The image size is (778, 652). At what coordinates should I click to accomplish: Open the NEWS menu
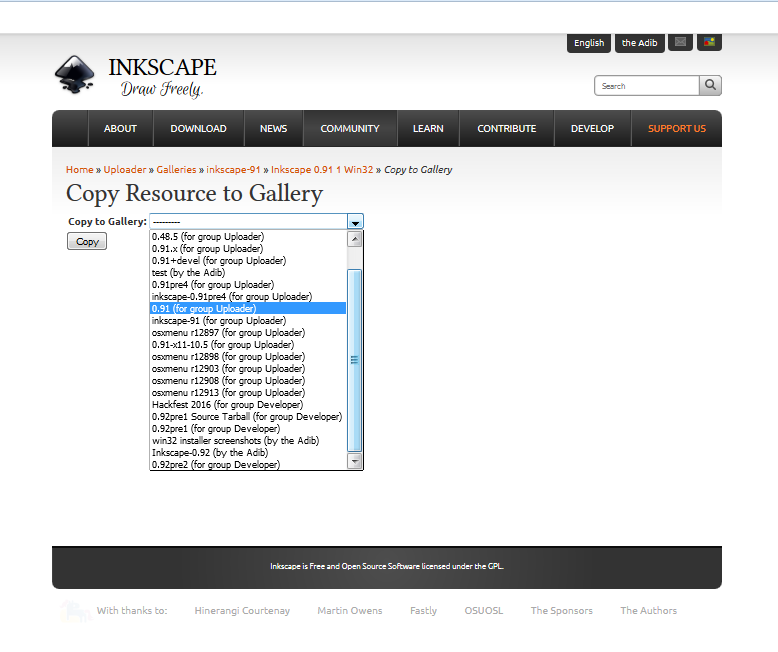tap(273, 129)
